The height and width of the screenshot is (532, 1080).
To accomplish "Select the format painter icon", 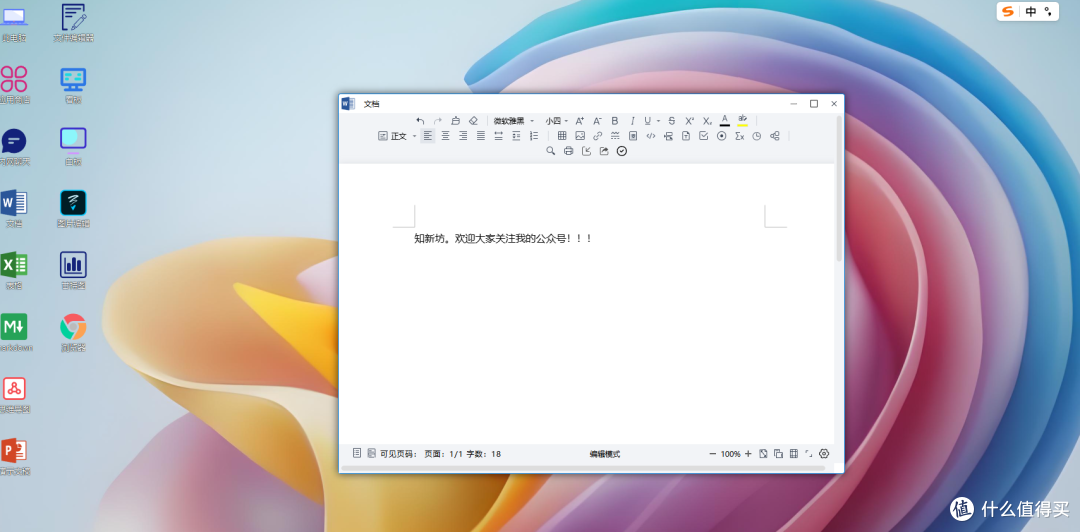I will coord(455,121).
